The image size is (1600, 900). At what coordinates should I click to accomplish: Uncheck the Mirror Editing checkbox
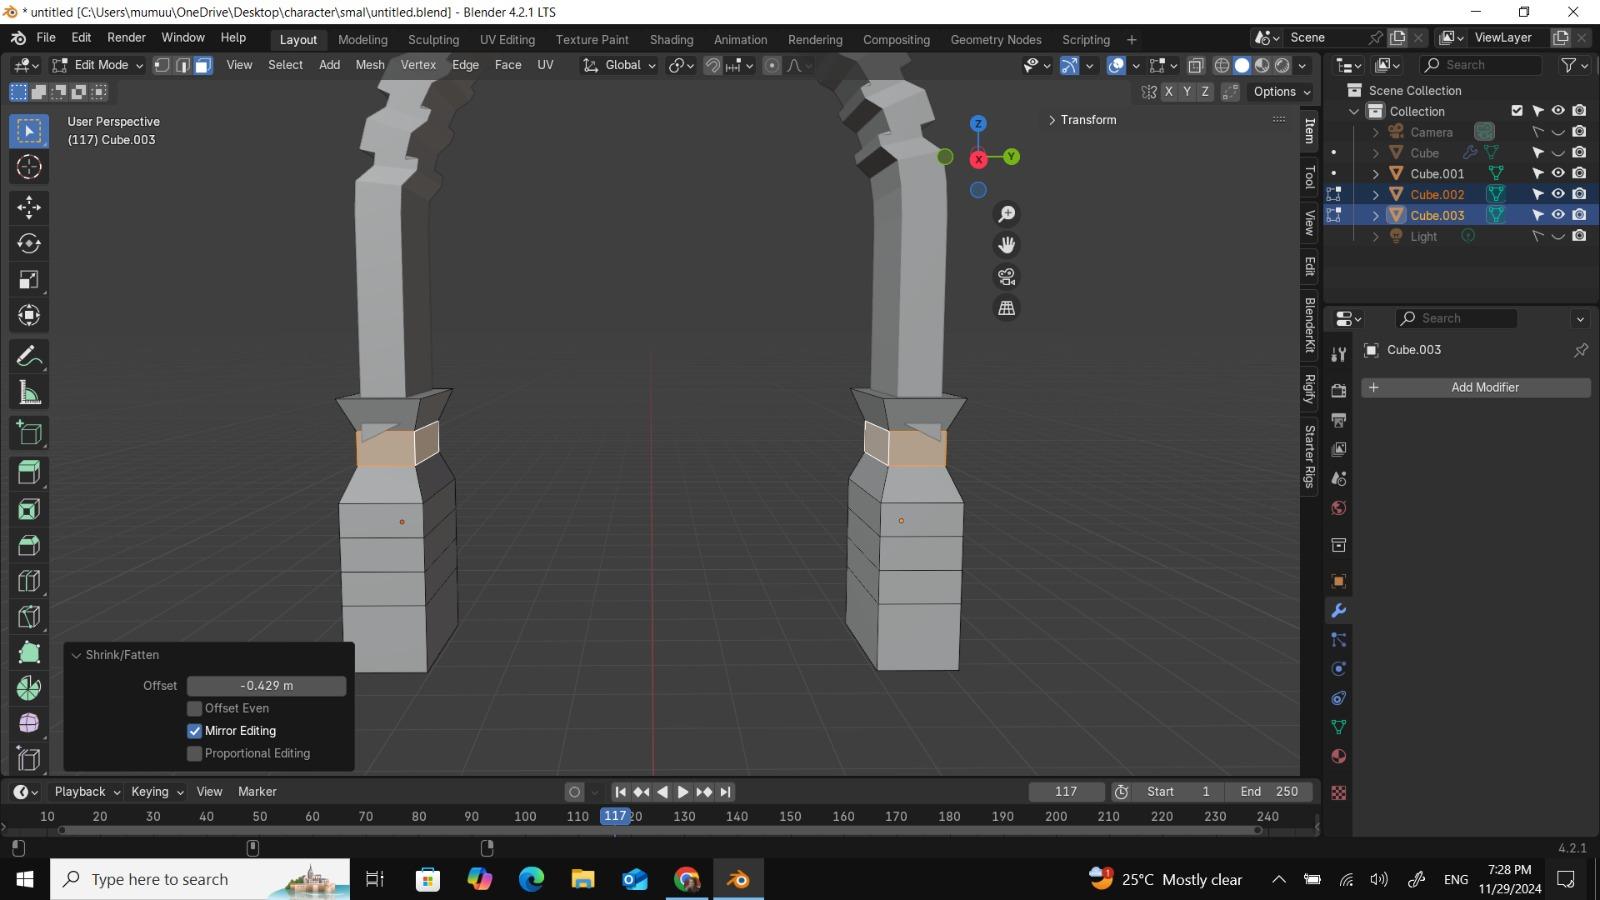[x=195, y=731]
